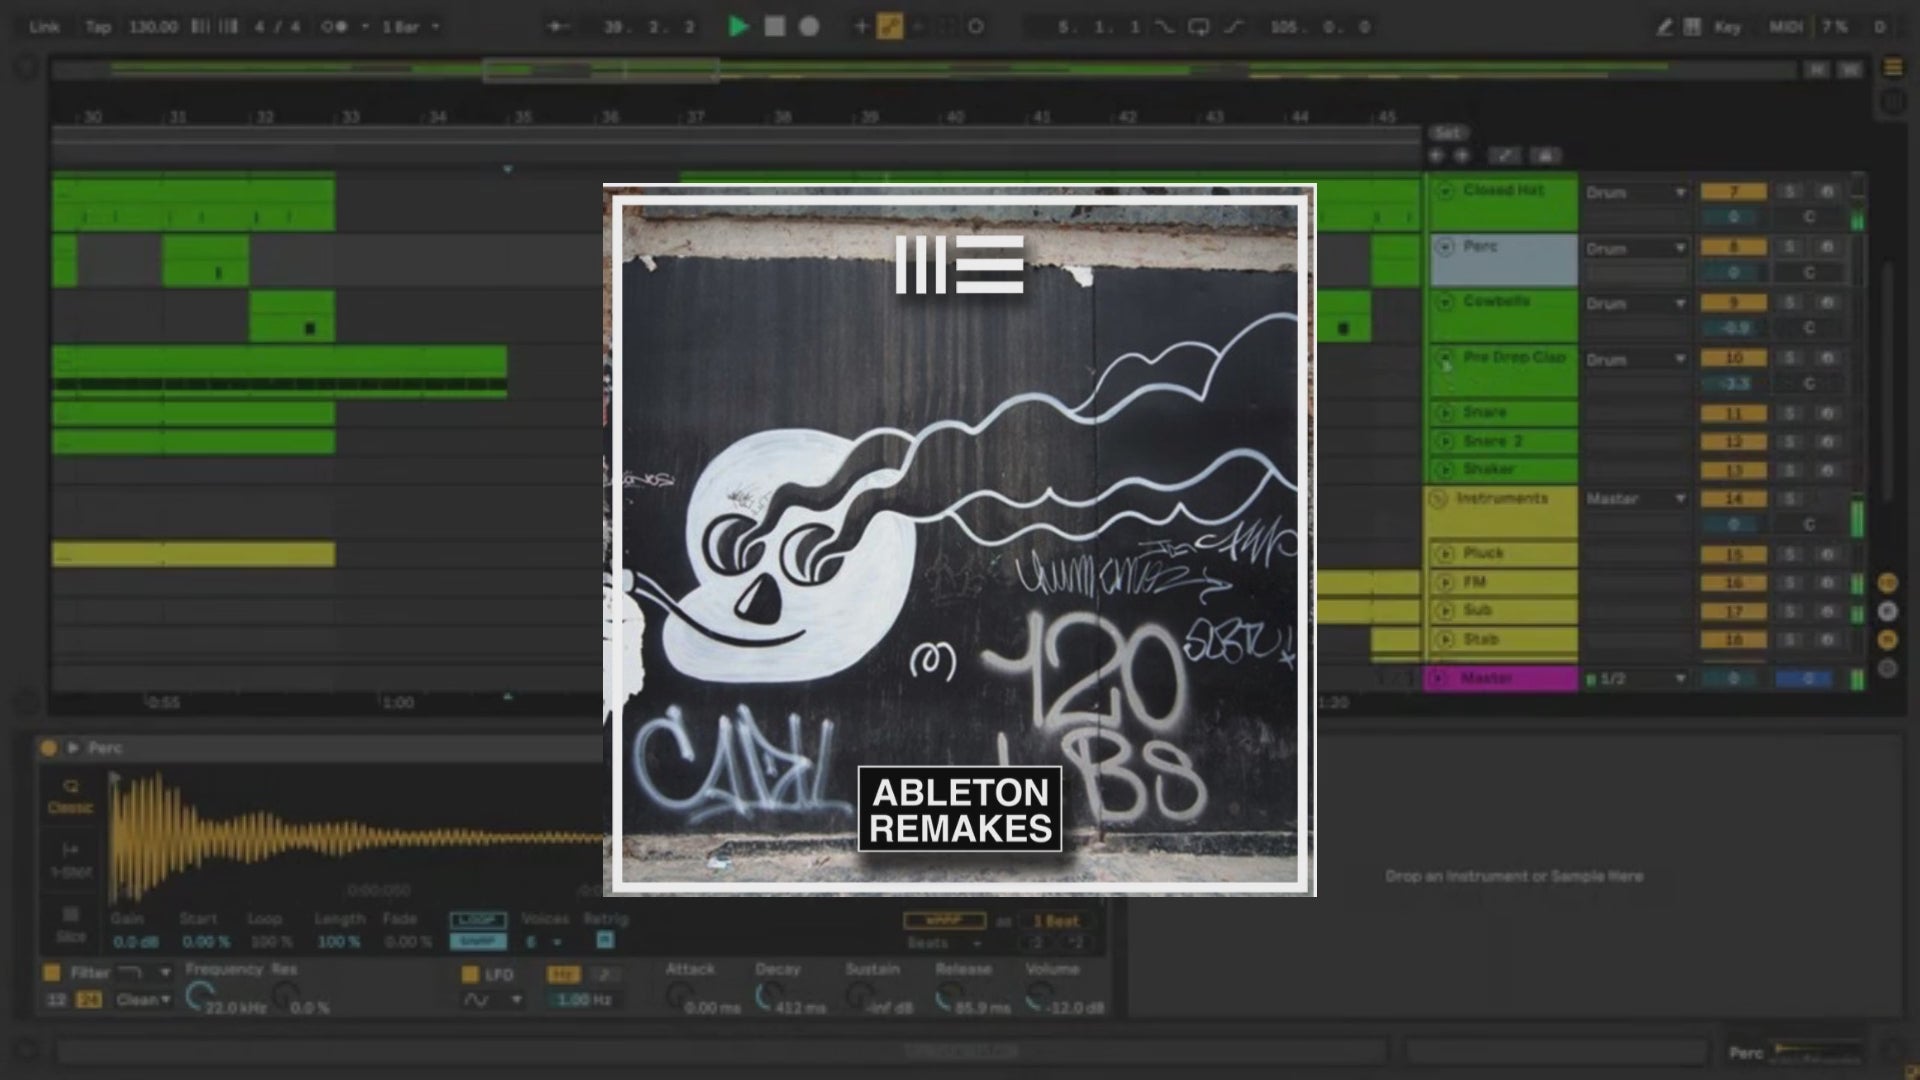Solo the Perc track
Screen dimensions: 1920x1080
pyautogui.click(x=1790, y=247)
